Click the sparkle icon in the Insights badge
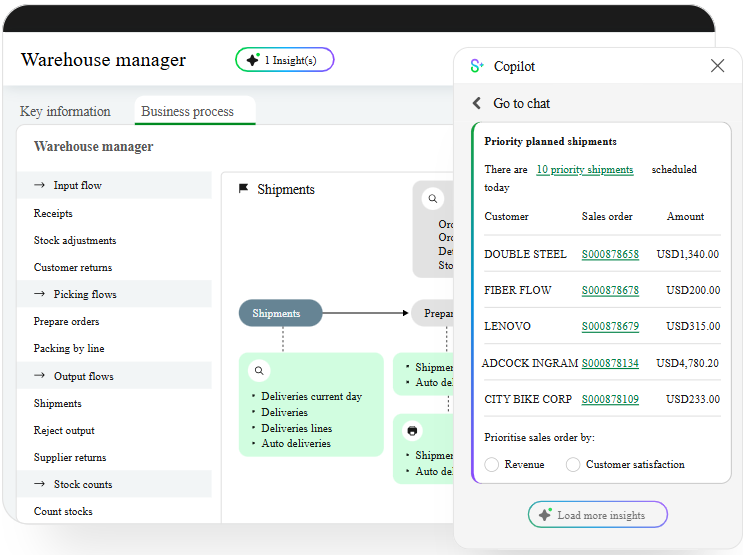Viewport: 751px width, 555px height. tap(253, 60)
